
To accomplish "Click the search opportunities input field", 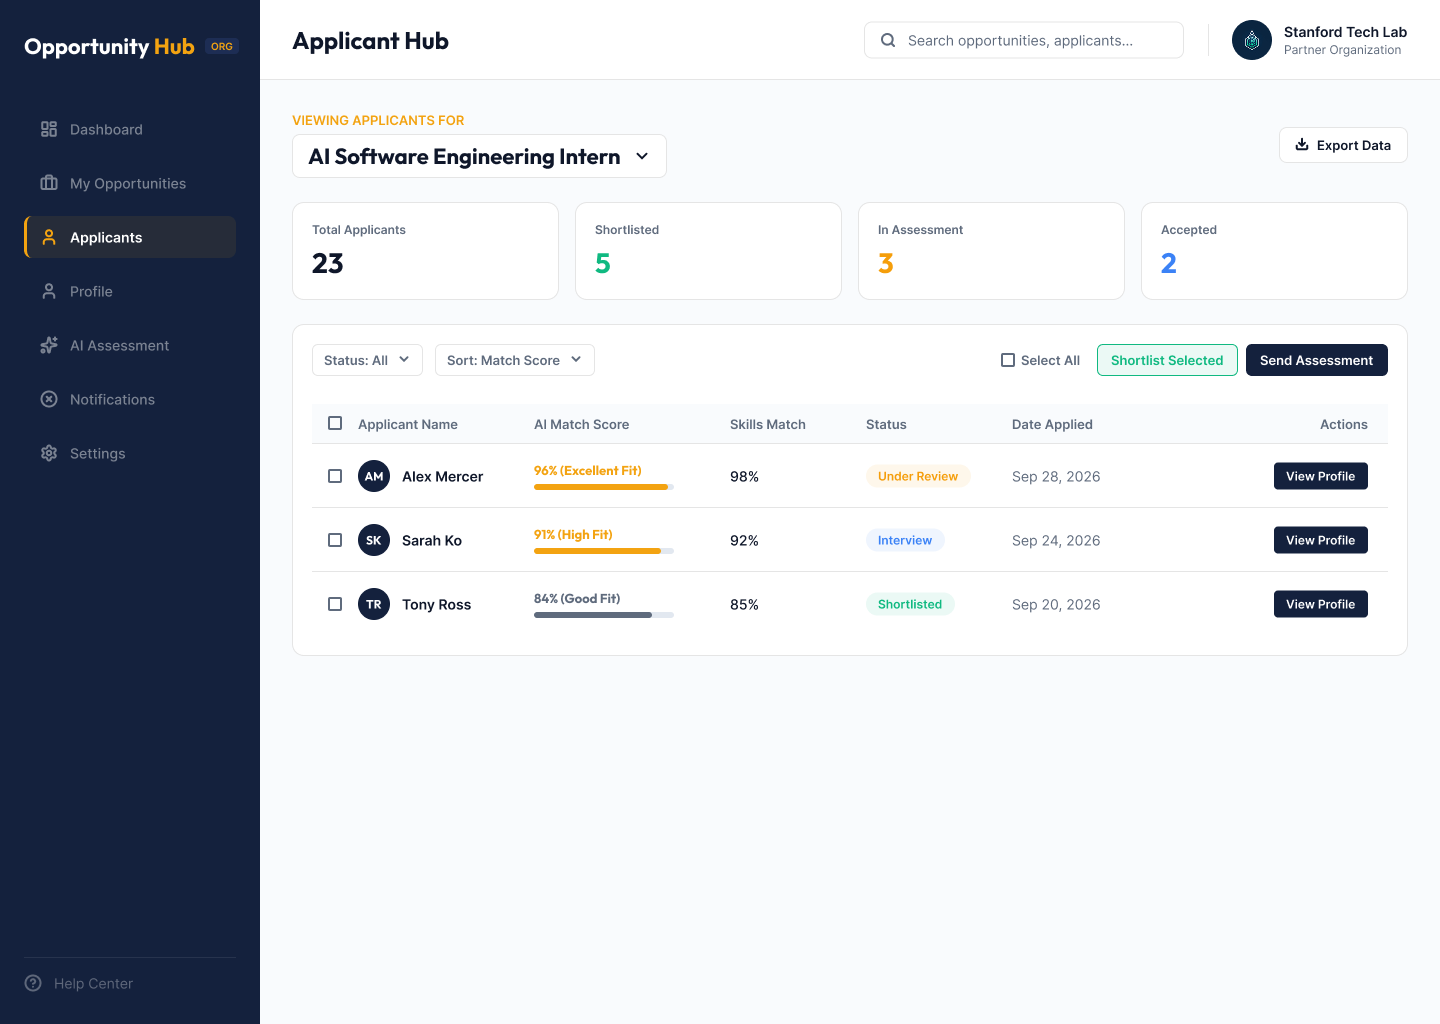I will coord(1024,40).
